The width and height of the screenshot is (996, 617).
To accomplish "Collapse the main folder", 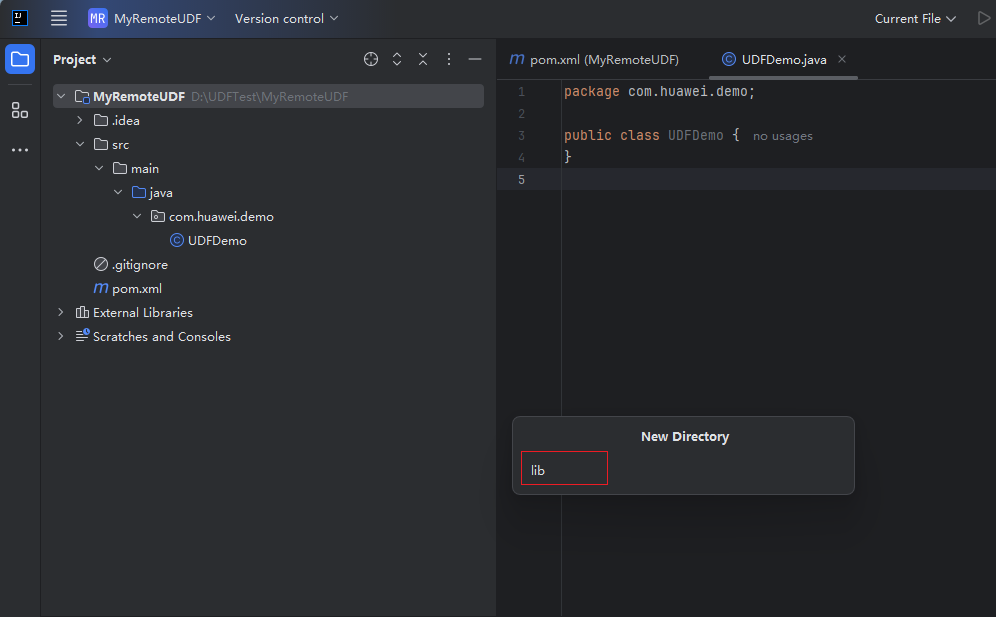I will click(99, 168).
